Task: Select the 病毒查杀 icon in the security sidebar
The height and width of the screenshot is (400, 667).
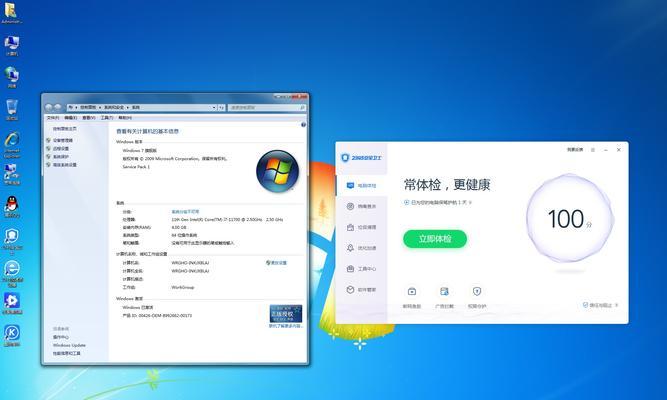Action: [x=350, y=206]
